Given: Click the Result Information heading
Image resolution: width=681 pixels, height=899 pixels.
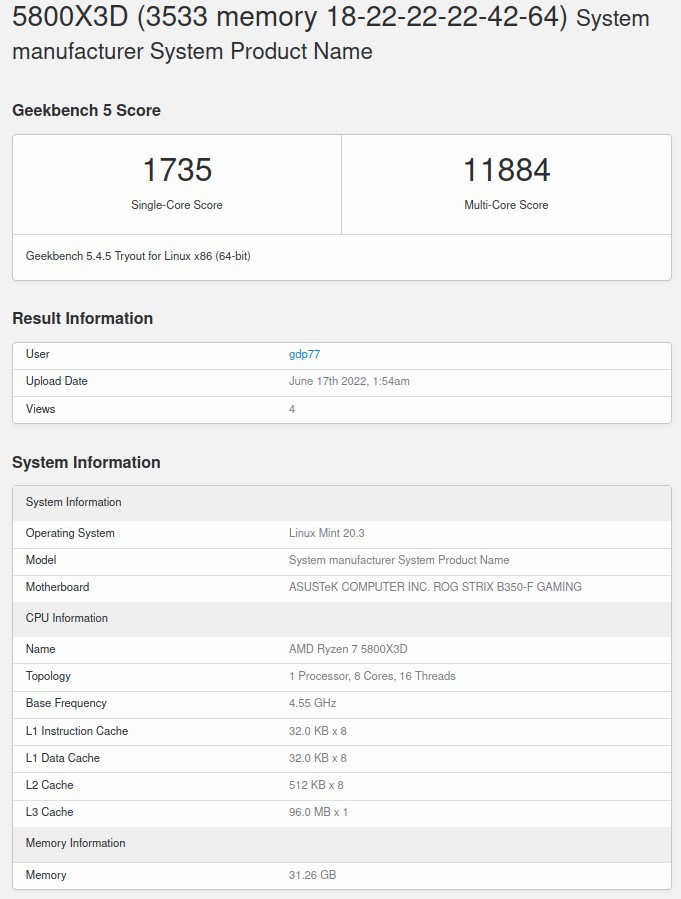Looking at the screenshot, I should point(82,318).
